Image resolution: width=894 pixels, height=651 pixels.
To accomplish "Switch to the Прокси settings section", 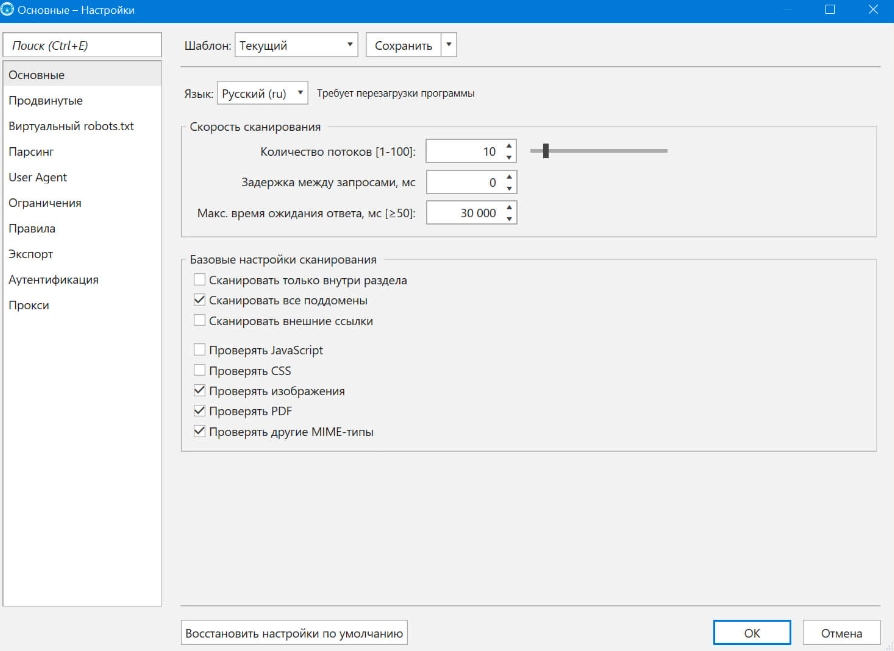I will click(30, 305).
